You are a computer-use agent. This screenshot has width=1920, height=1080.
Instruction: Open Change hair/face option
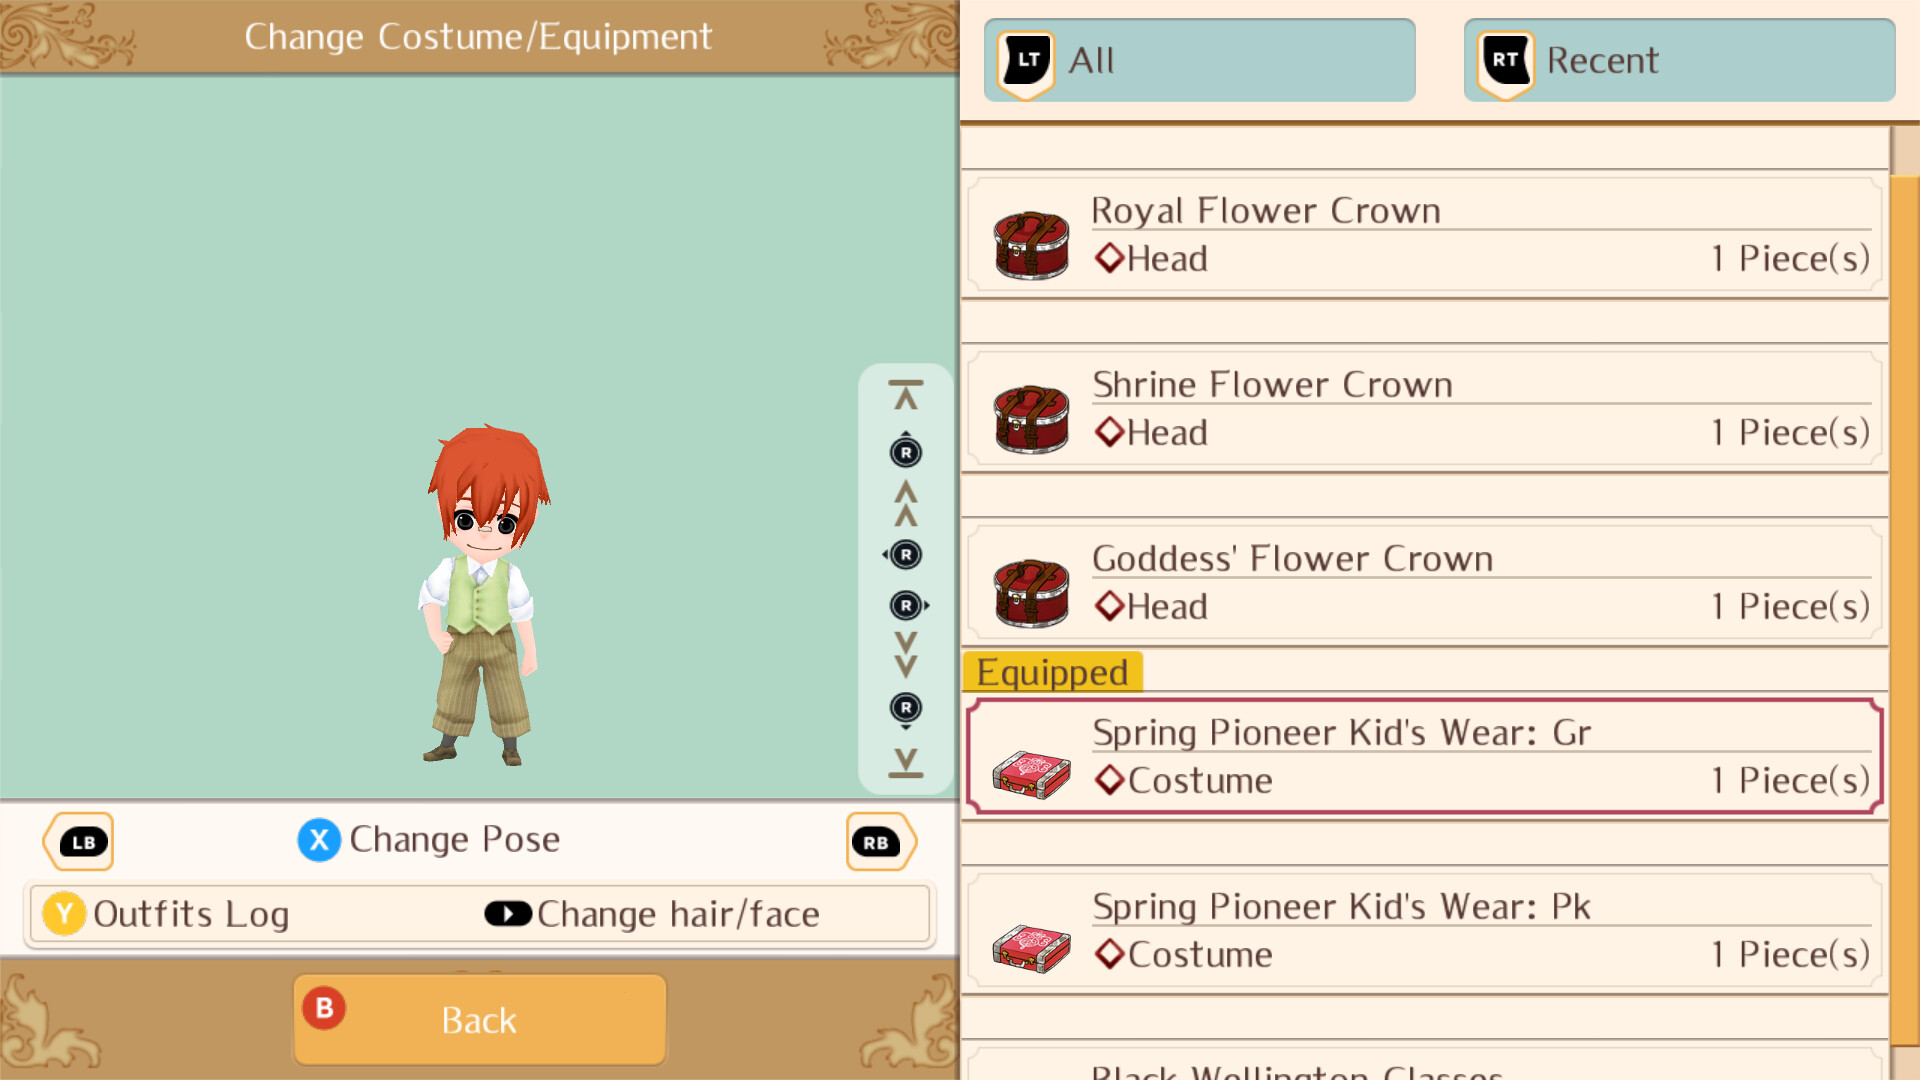[x=652, y=914]
